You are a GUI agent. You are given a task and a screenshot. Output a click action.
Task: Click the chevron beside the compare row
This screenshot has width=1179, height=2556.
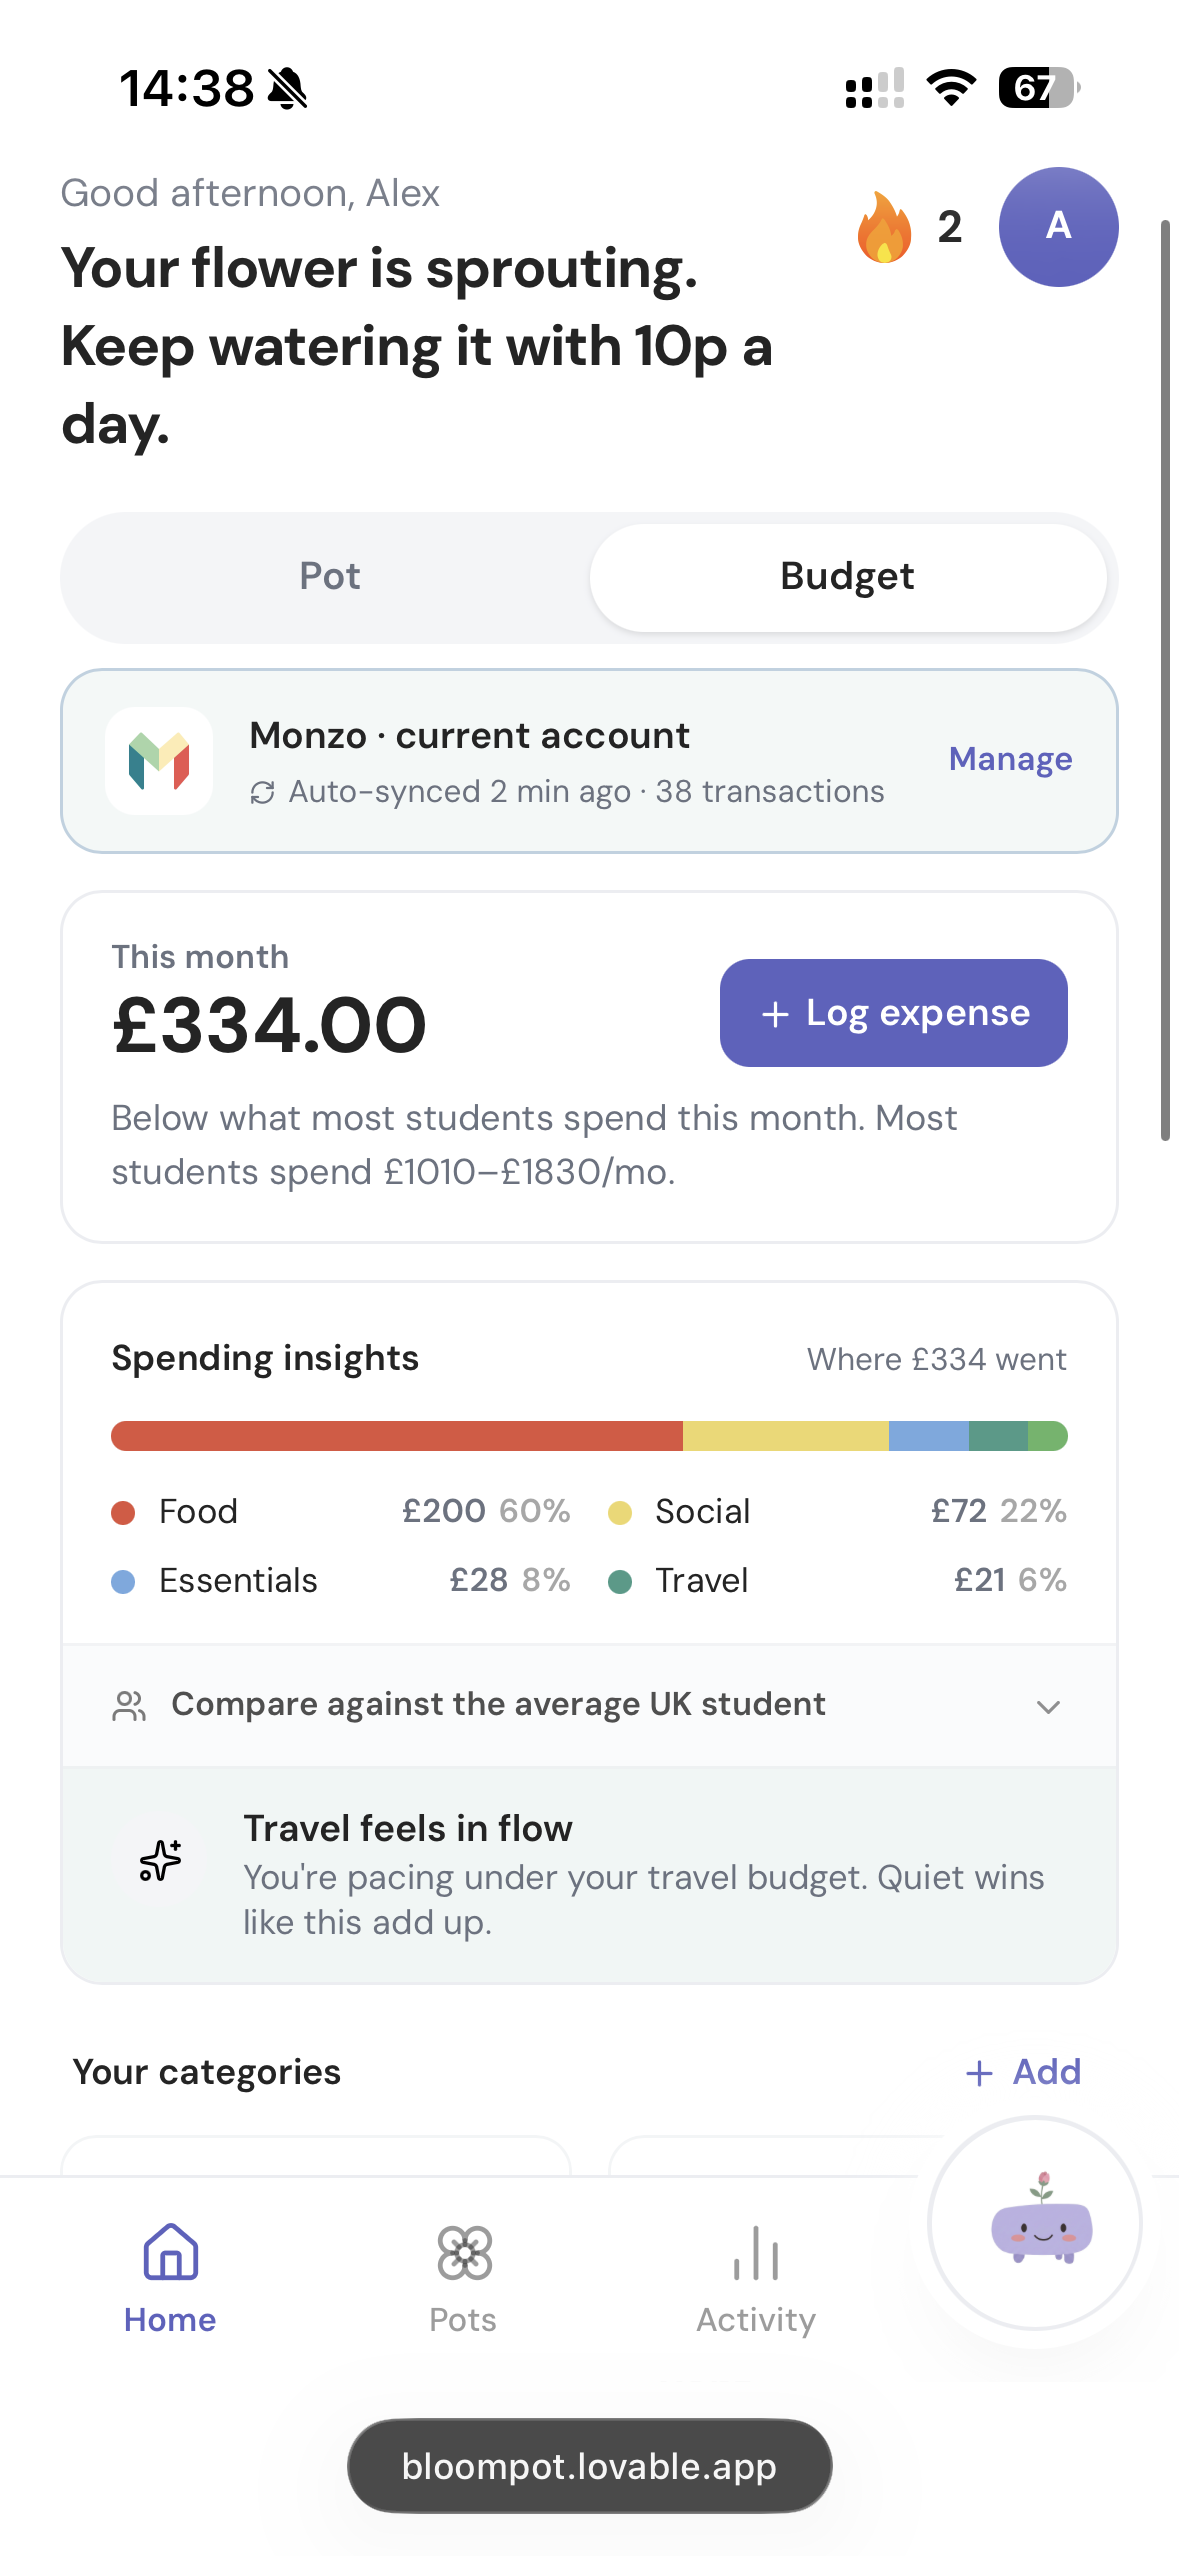click(x=1048, y=1707)
